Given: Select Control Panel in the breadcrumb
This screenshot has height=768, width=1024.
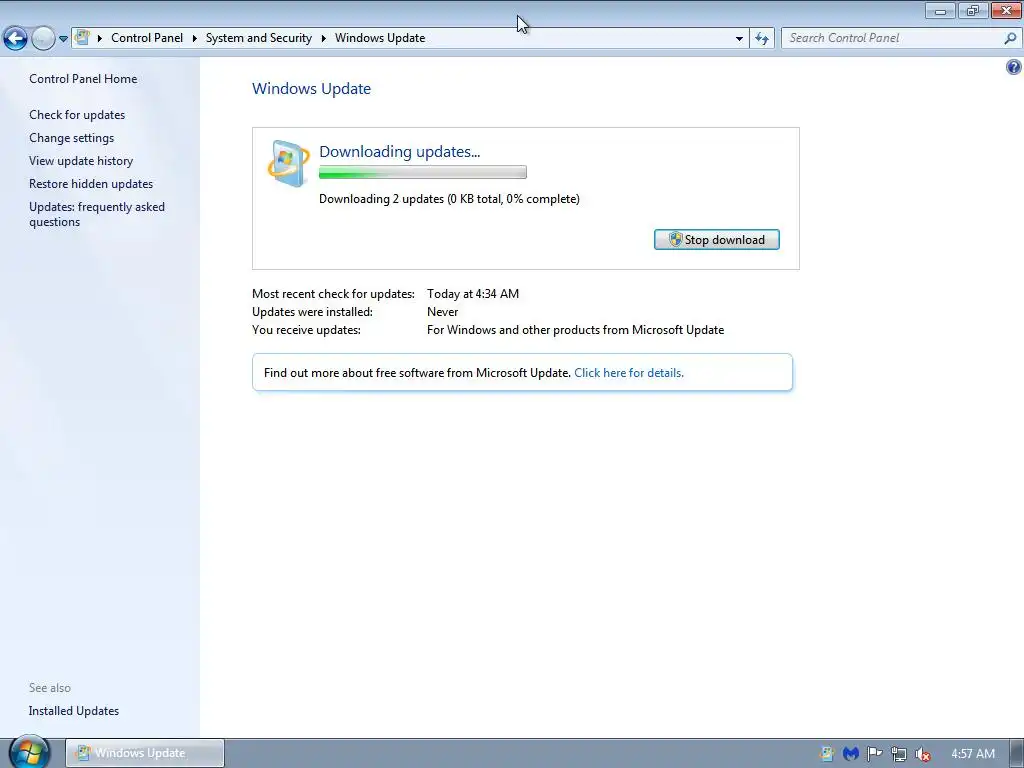Looking at the screenshot, I should [x=147, y=38].
